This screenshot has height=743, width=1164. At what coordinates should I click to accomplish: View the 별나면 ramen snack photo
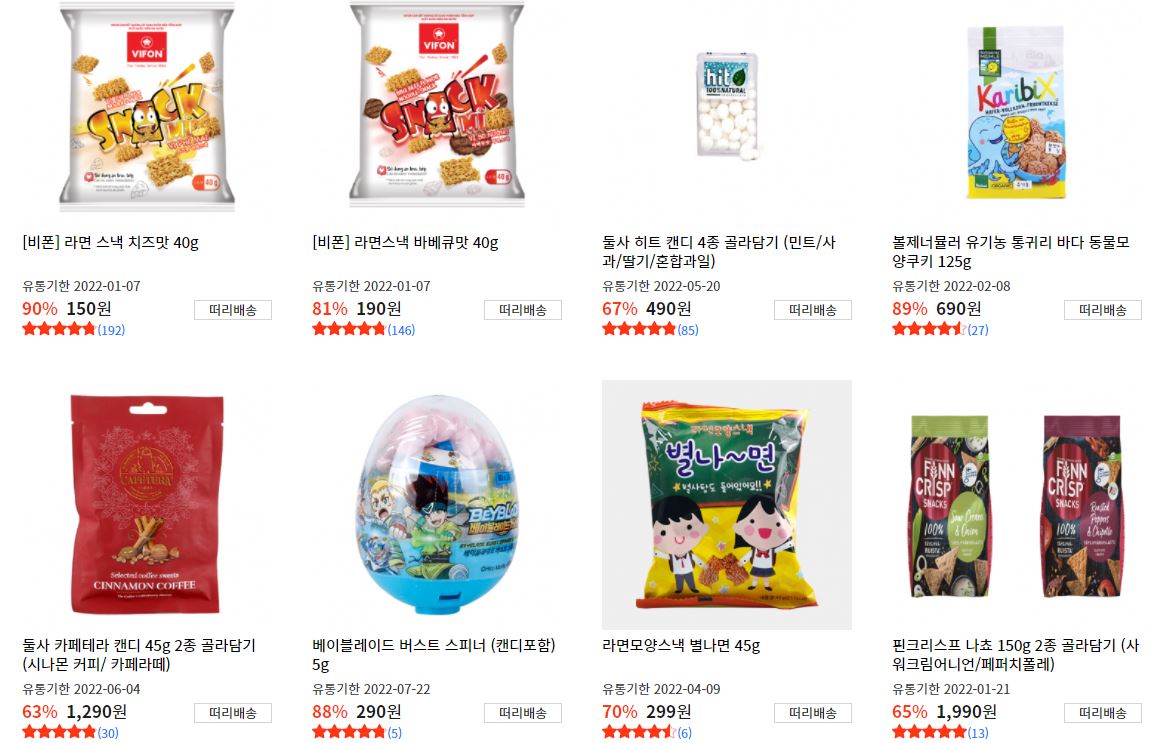(x=727, y=505)
